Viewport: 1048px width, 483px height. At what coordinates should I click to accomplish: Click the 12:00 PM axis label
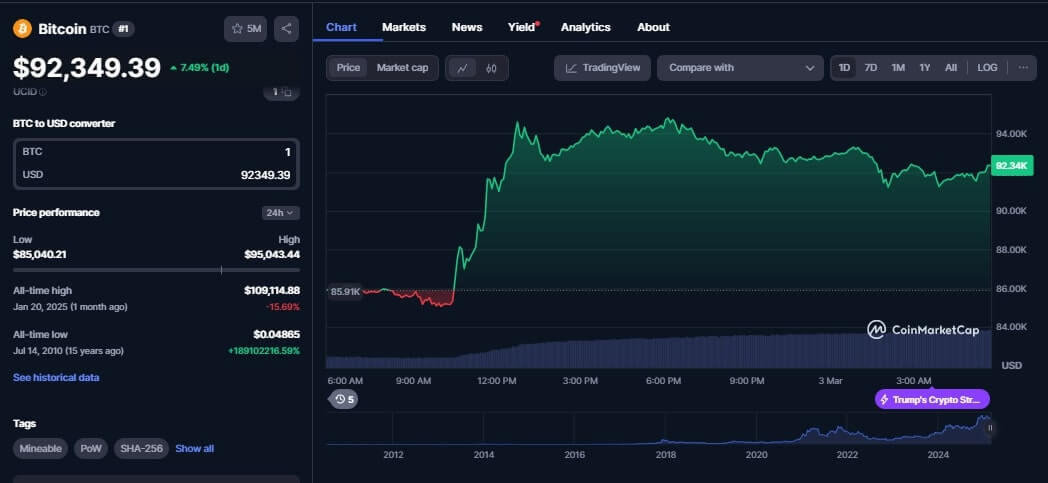point(496,381)
